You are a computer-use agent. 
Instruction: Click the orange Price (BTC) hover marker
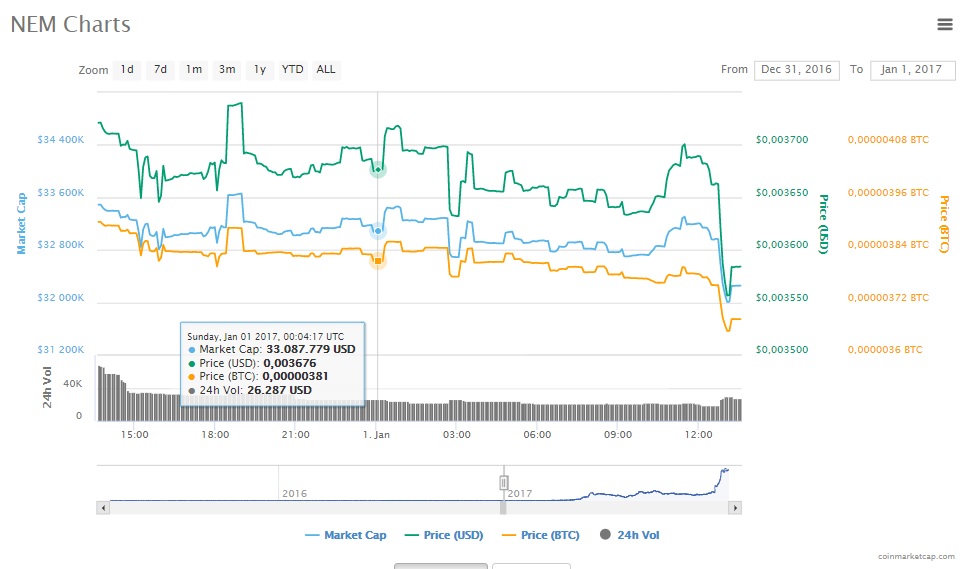pyautogui.click(x=378, y=261)
